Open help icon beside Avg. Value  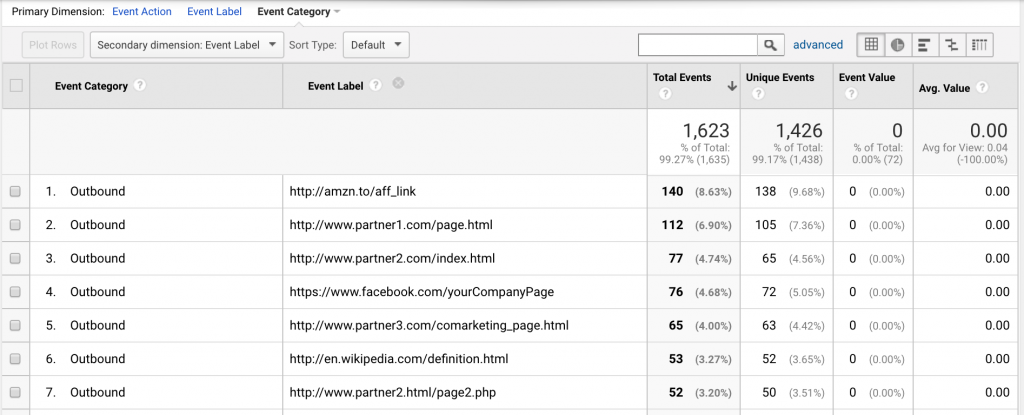982,88
